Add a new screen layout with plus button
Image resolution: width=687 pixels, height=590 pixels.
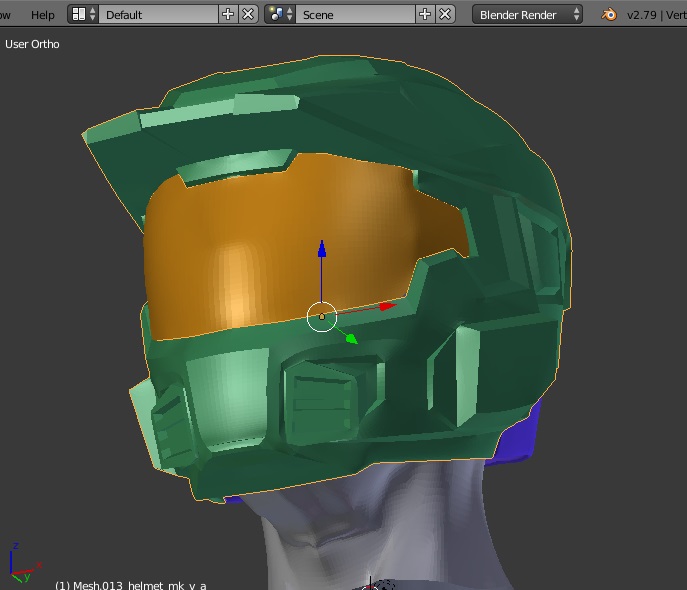228,14
